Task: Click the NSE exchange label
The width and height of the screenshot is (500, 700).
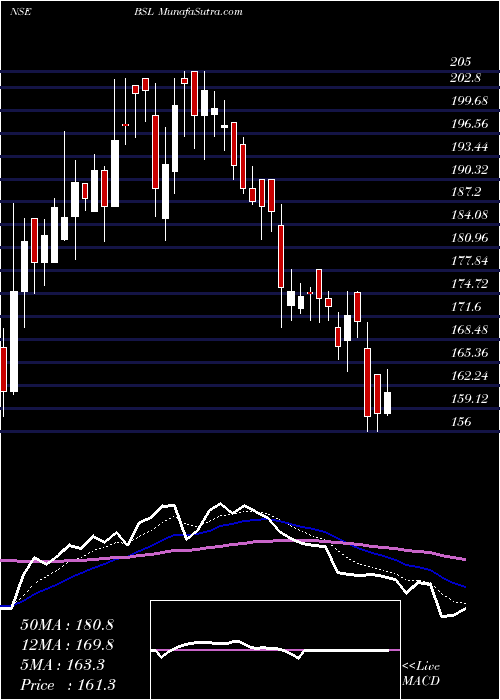Action: point(21,12)
